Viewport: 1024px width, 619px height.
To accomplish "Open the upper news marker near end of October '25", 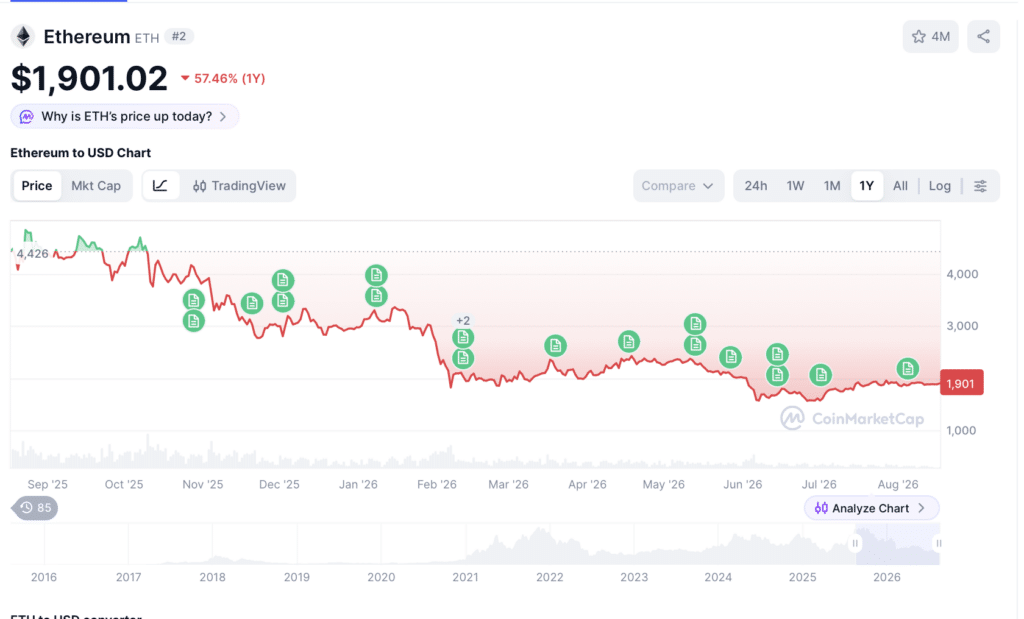I will click(x=193, y=300).
